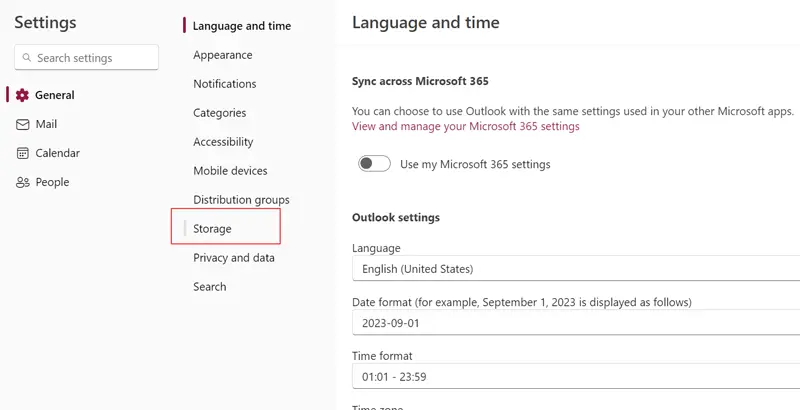Select Language and time section
The image size is (800, 410).
pyautogui.click(x=241, y=26)
